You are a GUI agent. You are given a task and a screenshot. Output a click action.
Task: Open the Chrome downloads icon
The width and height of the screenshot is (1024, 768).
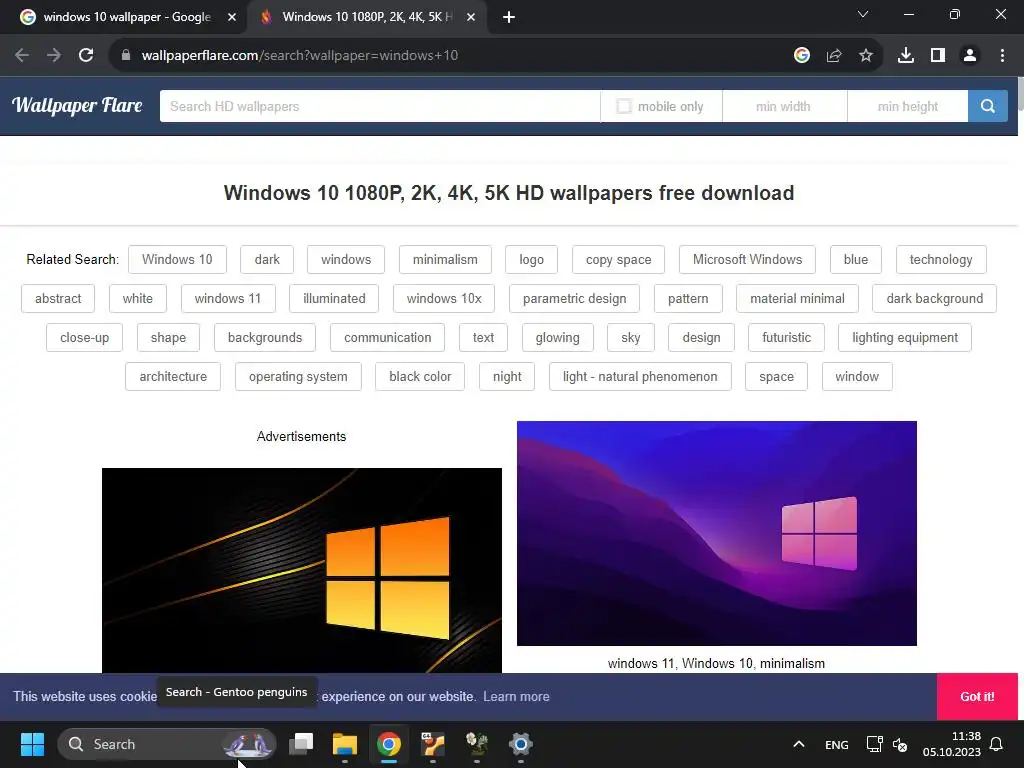906,56
